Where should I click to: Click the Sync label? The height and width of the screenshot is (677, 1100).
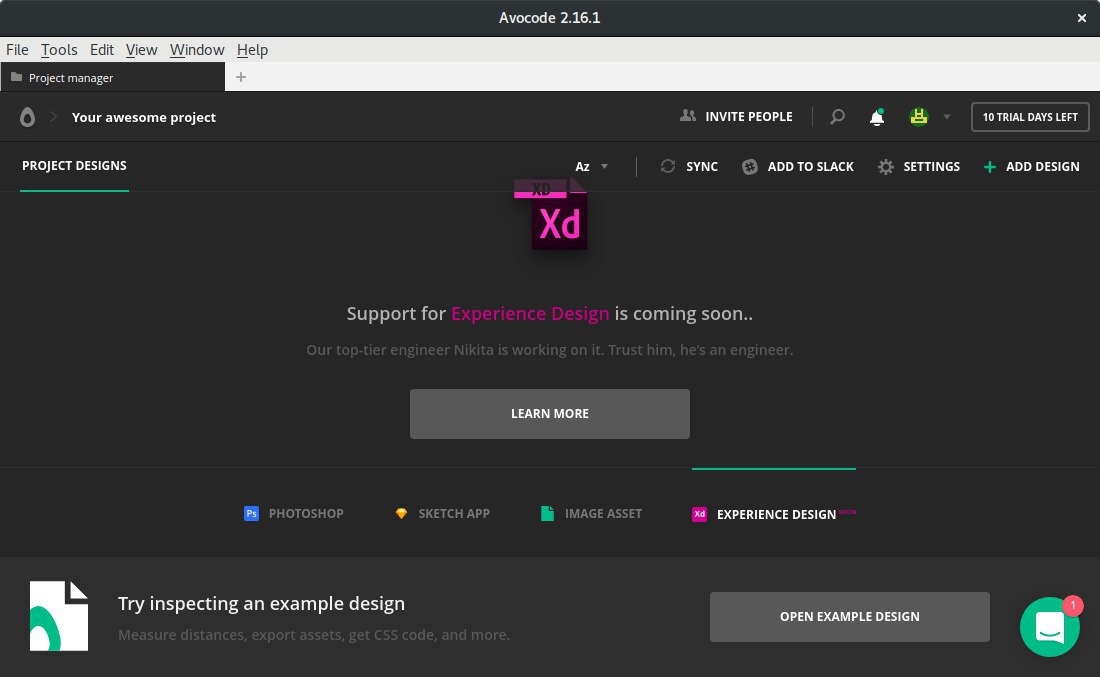tap(702, 166)
